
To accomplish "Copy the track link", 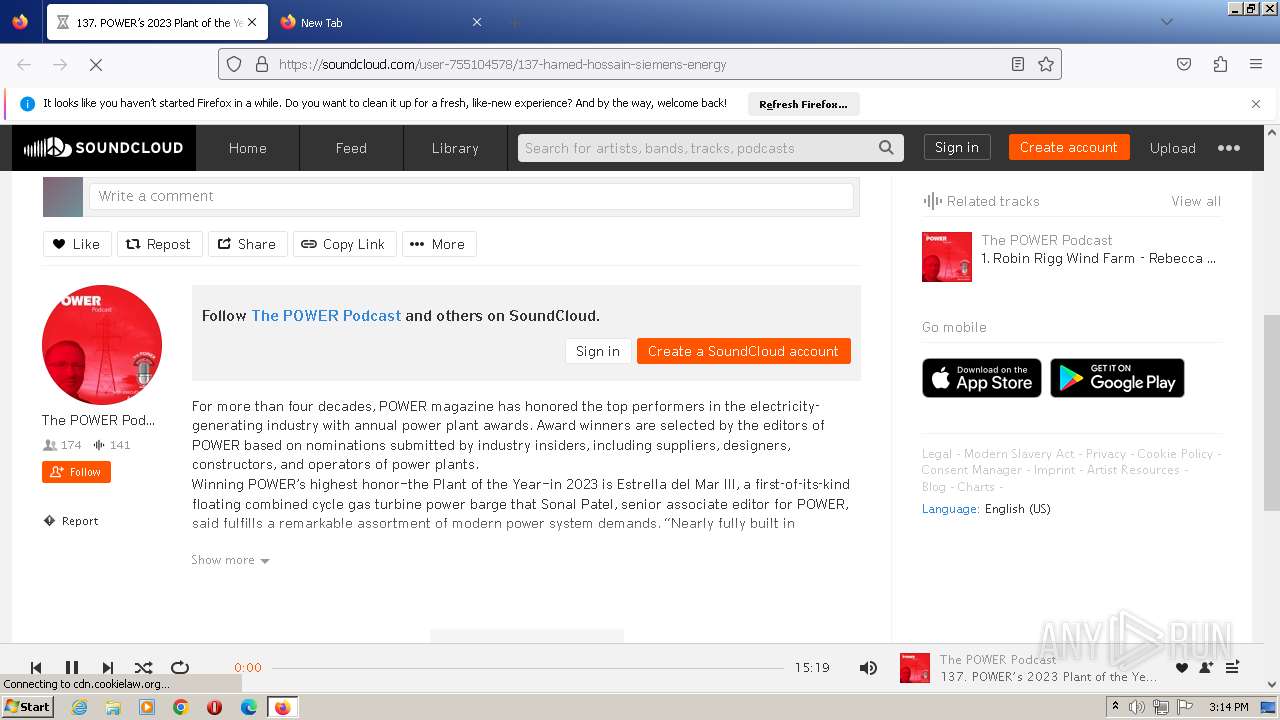I will (344, 244).
